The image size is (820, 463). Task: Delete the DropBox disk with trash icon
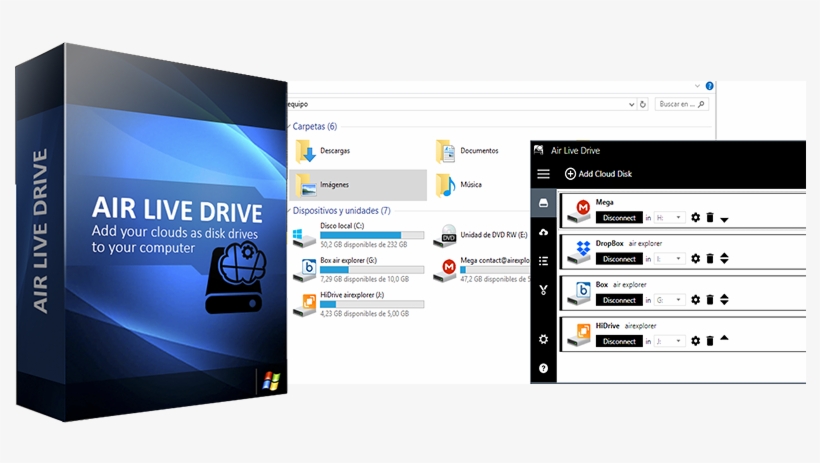coord(710,258)
